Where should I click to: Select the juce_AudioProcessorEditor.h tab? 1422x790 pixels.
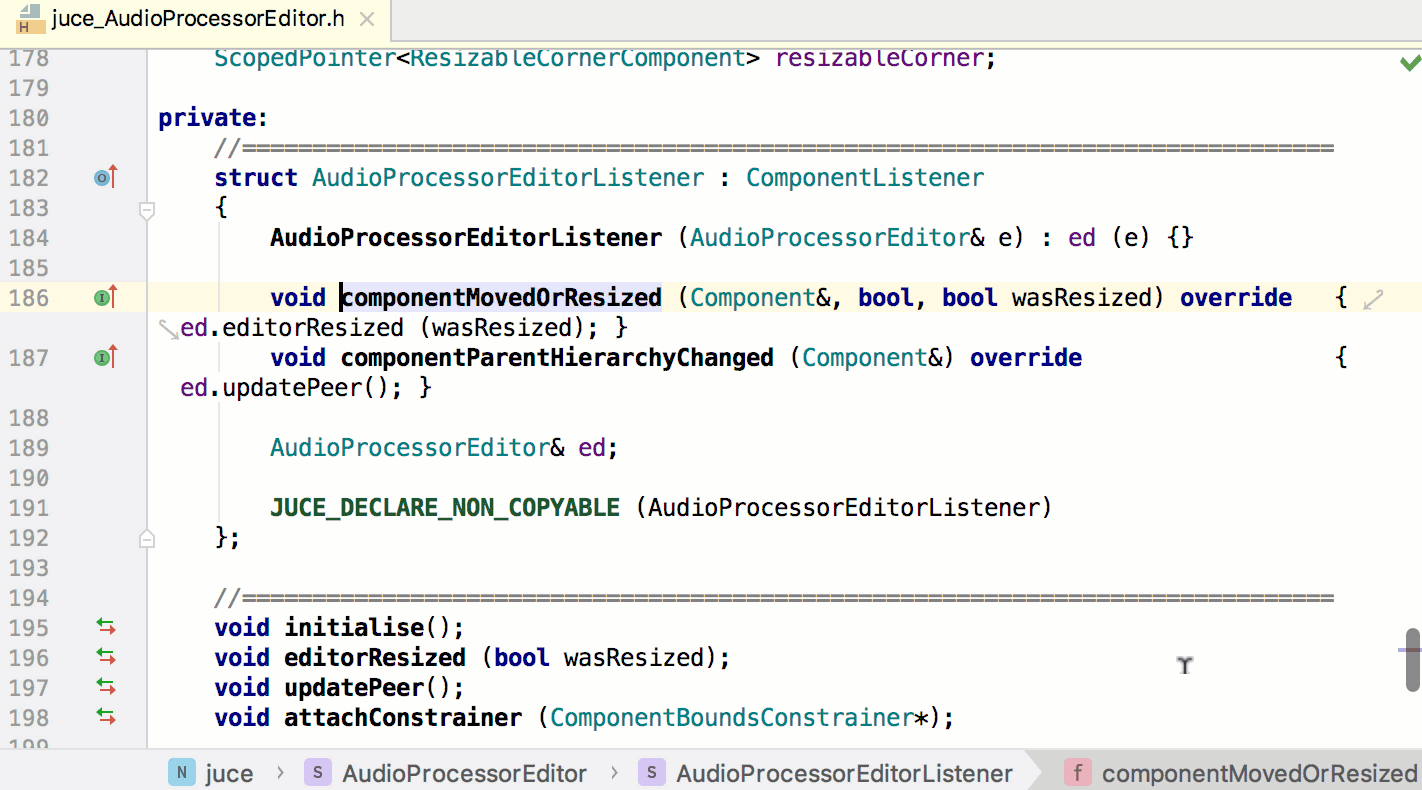[x=197, y=19]
